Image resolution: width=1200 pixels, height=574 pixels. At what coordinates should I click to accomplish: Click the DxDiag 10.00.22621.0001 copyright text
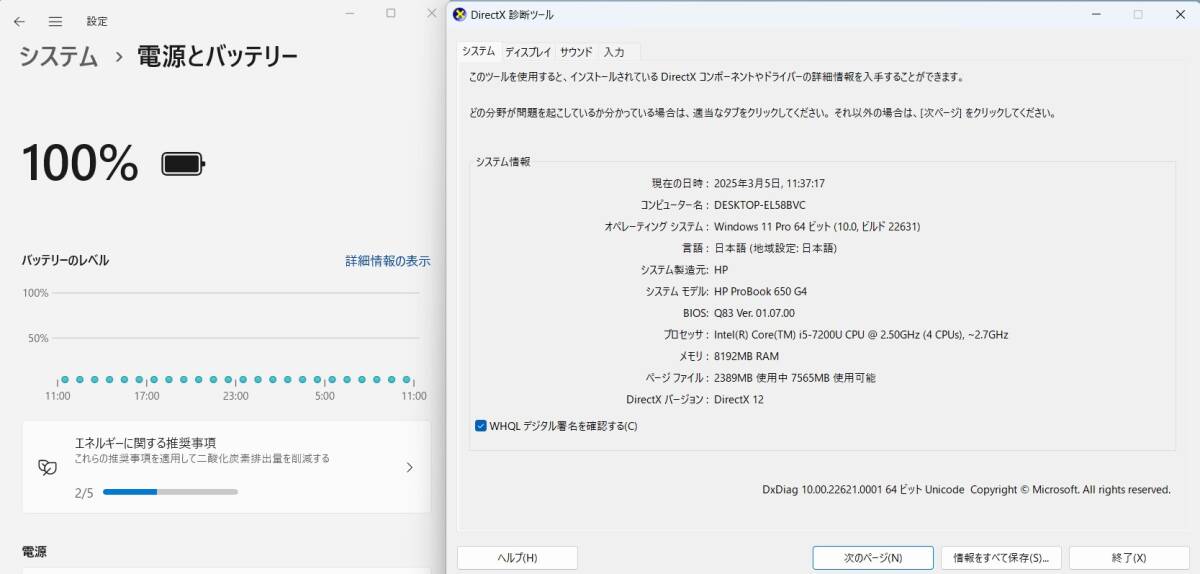[x=966, y=490]
